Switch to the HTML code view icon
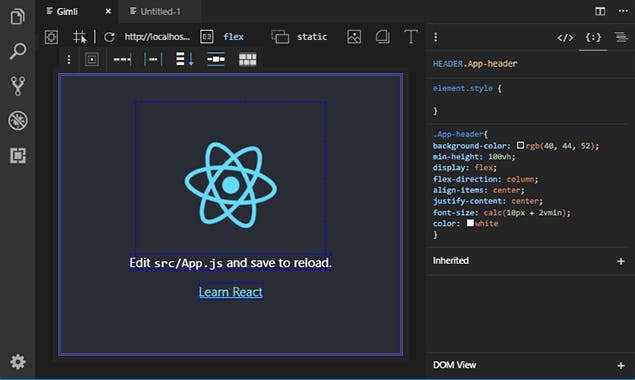 point(565,38)
